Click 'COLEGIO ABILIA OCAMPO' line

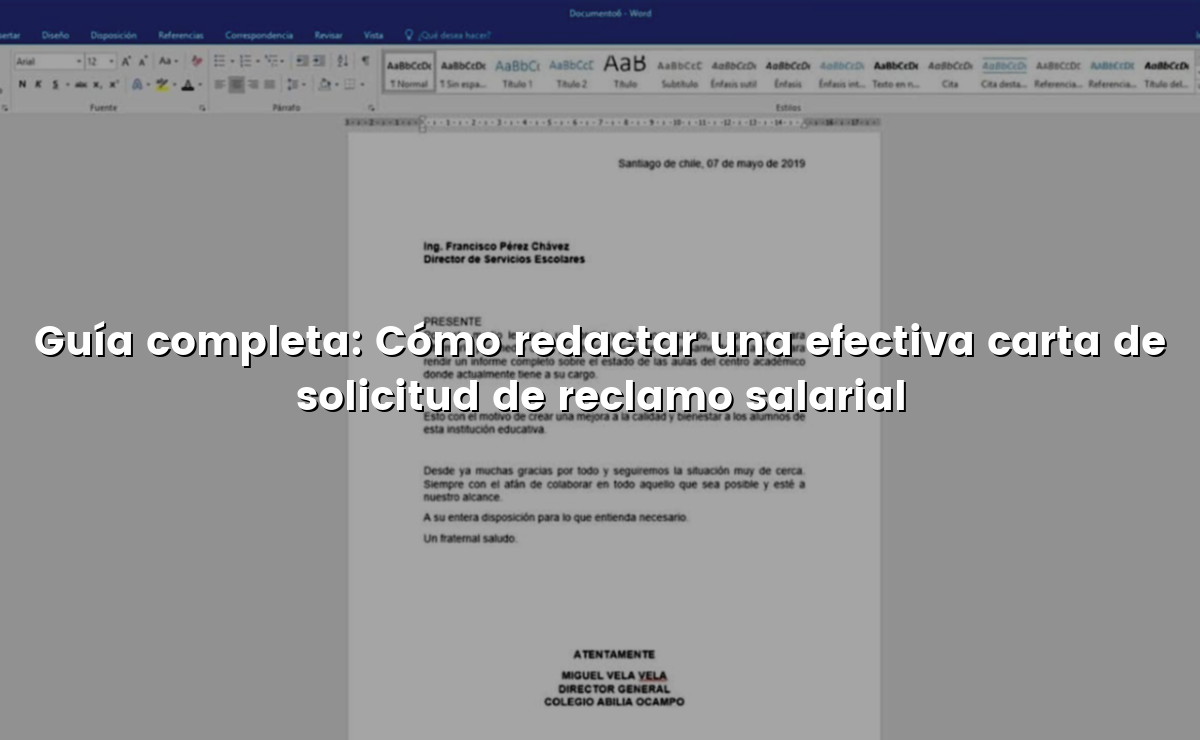(613, 702)
